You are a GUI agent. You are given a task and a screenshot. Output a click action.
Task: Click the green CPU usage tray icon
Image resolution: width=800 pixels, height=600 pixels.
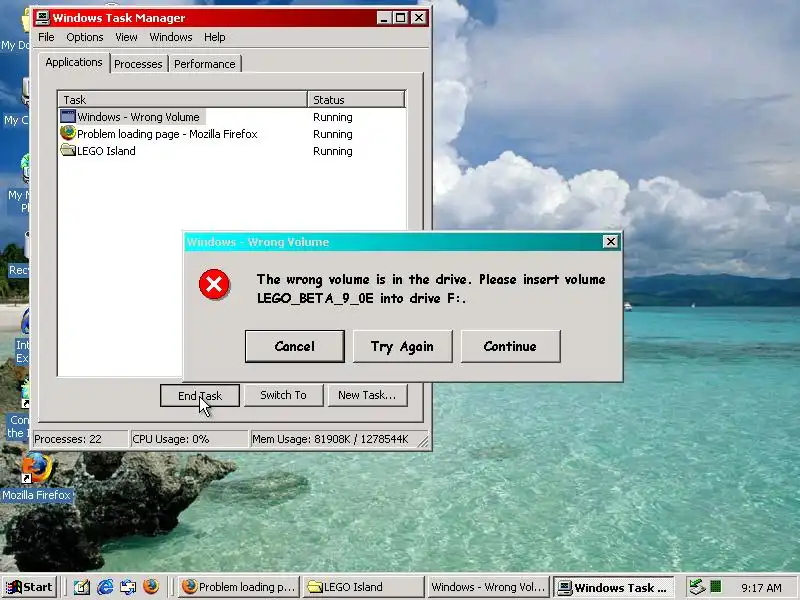point(716,587)
